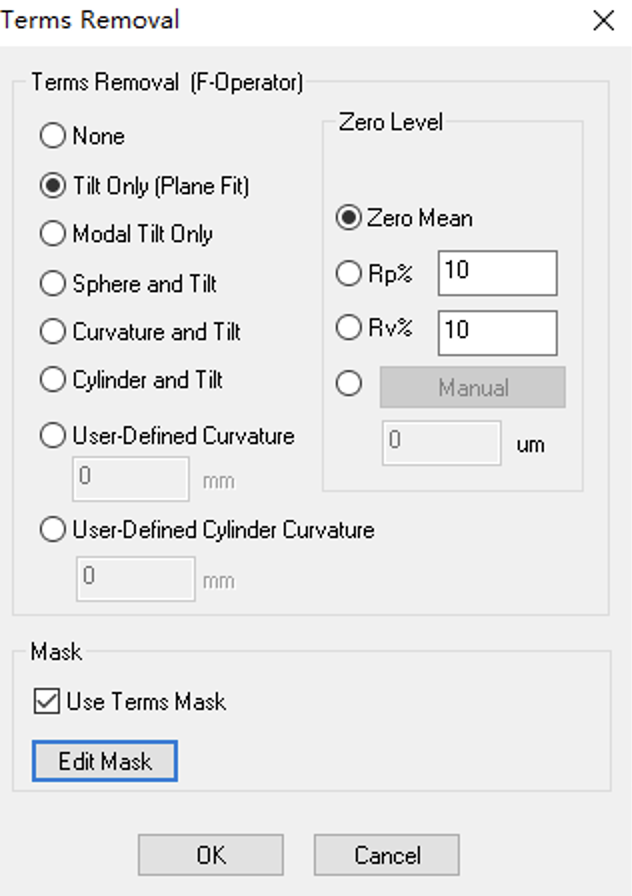Image resolution: width=632 pixels, height=896 pixels.
Task: Select Curvature and Tilt removal
Action: 53,332
